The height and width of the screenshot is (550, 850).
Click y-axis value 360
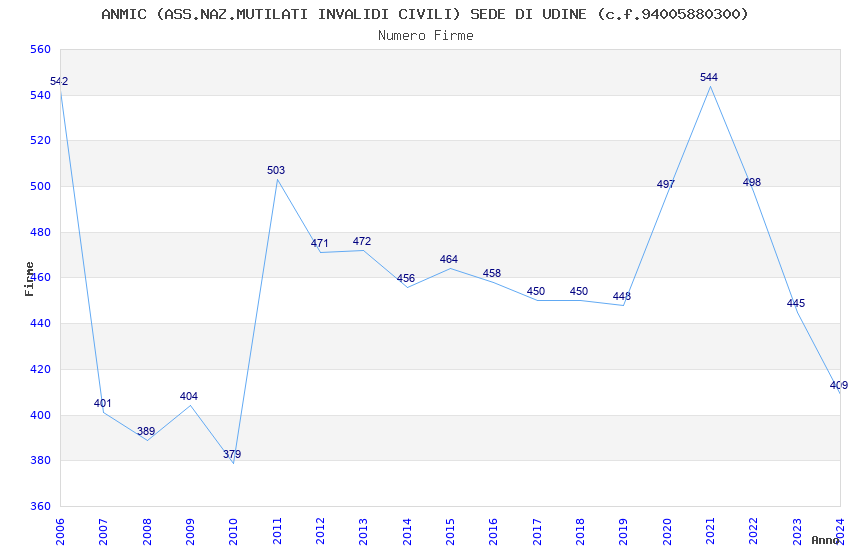pos(41,506)
